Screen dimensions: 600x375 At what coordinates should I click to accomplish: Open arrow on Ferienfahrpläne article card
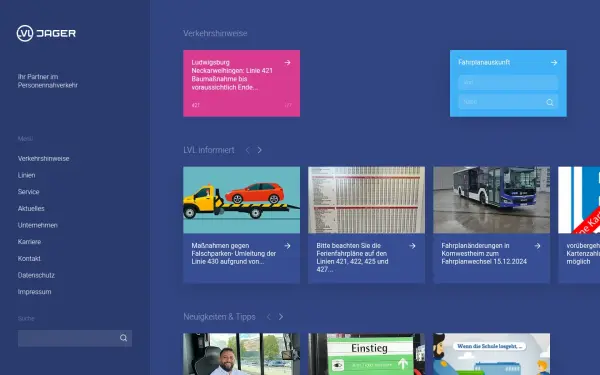[412, 246]
